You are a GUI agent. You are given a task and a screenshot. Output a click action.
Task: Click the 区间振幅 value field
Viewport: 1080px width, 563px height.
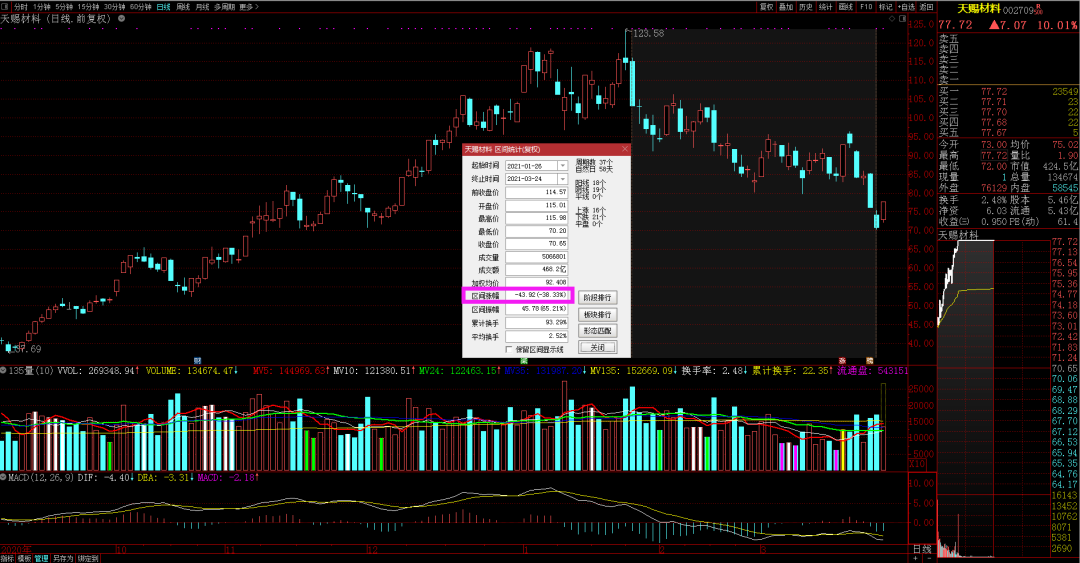[x=536, y=309]
